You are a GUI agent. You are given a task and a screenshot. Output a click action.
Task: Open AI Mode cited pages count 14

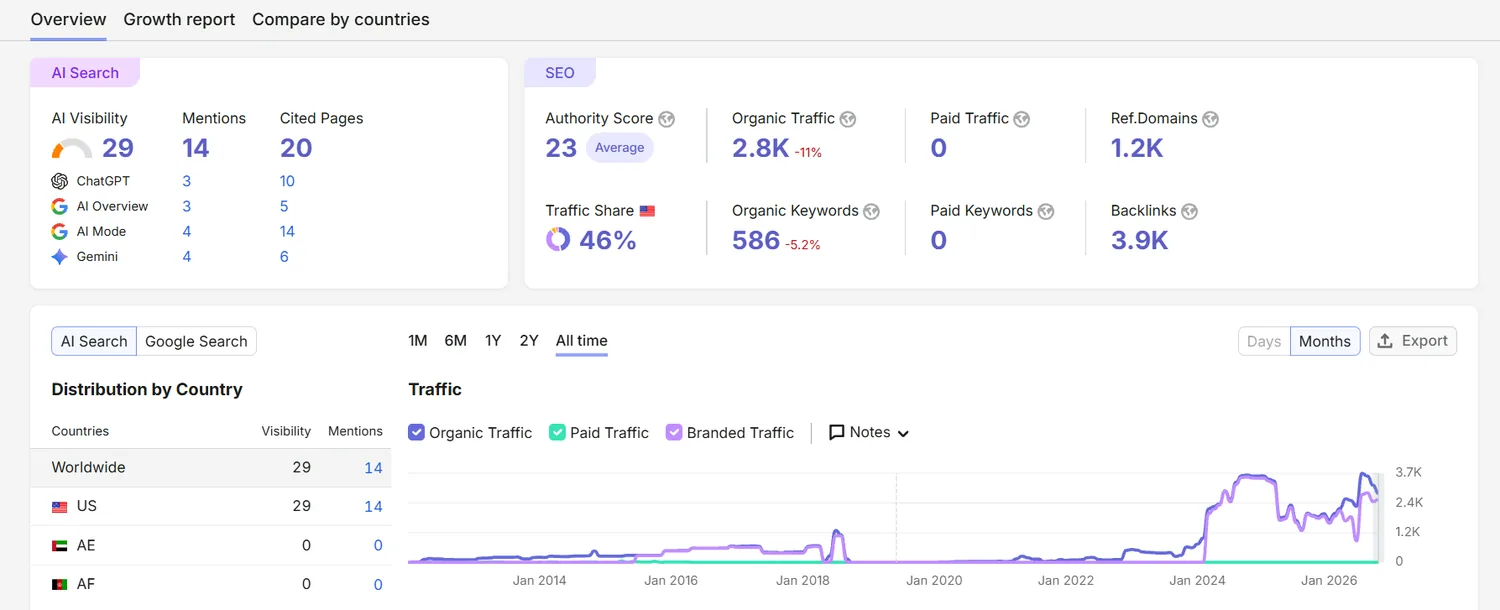(287, 231)
